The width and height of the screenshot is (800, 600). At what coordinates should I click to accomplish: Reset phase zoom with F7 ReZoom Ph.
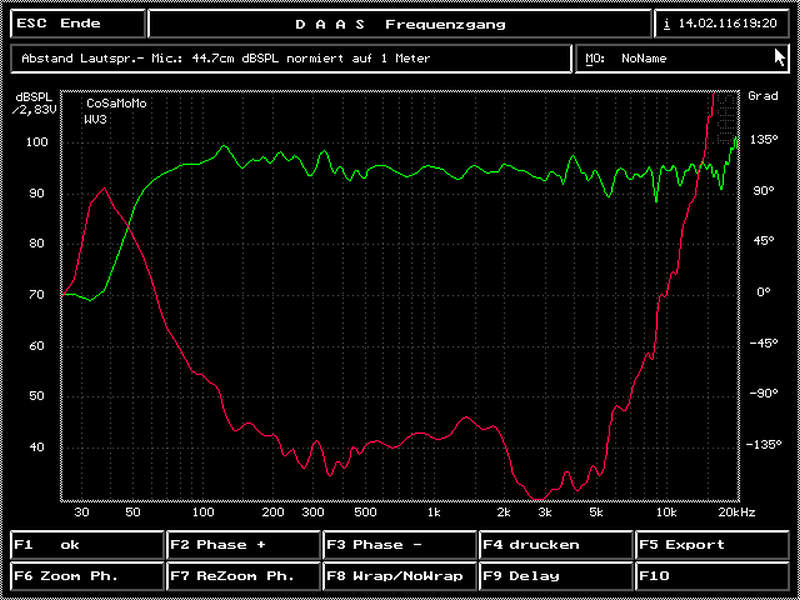point(244,576)
